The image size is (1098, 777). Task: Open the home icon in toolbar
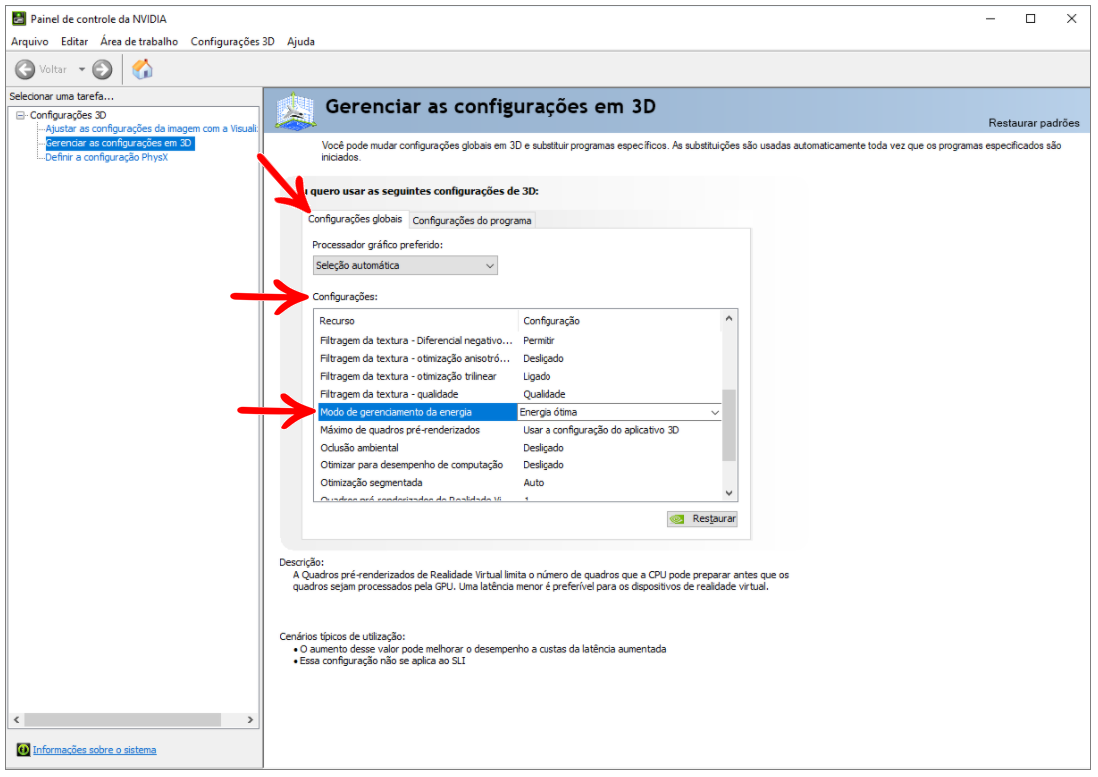click(x=142, y=69)
